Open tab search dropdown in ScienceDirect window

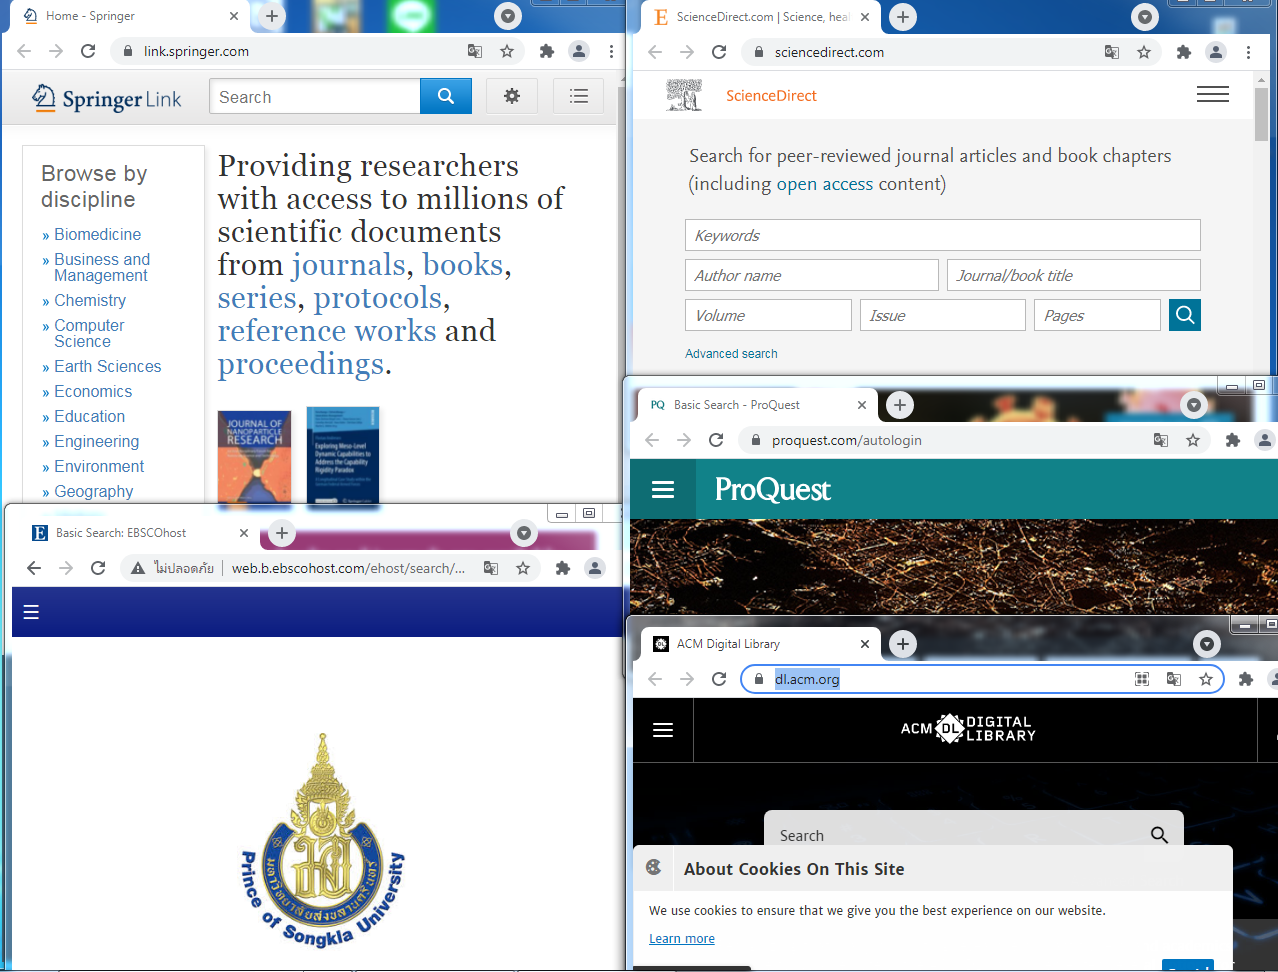tap(1145, 16)
